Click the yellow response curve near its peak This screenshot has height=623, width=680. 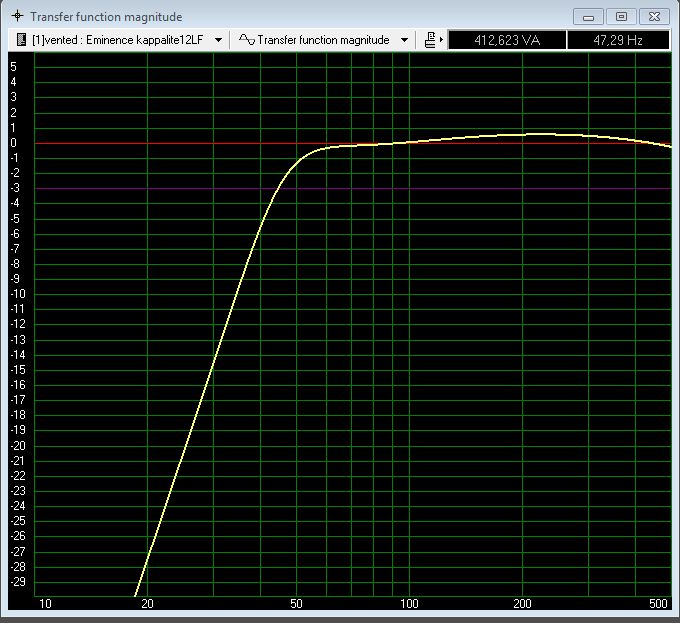[x=535, y=134]
